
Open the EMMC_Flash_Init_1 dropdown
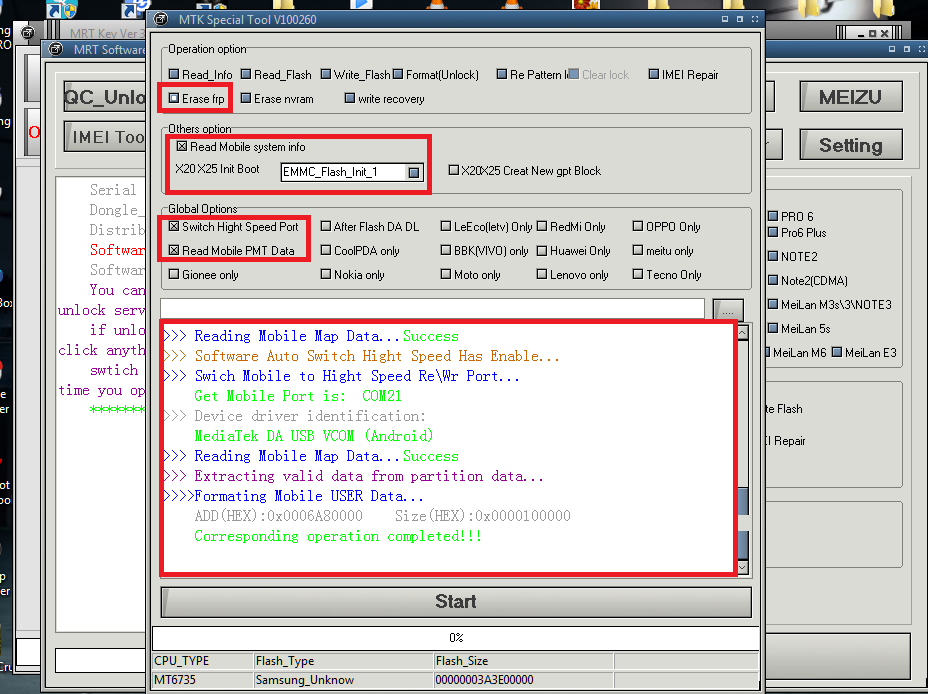pos(414,172)
